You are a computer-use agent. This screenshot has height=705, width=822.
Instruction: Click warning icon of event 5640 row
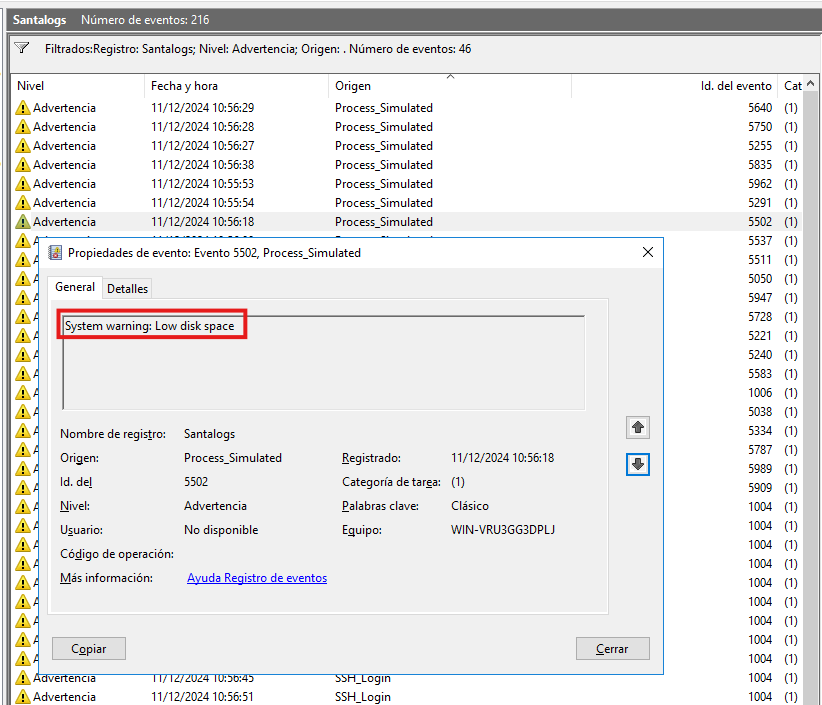tap(23, 107)
